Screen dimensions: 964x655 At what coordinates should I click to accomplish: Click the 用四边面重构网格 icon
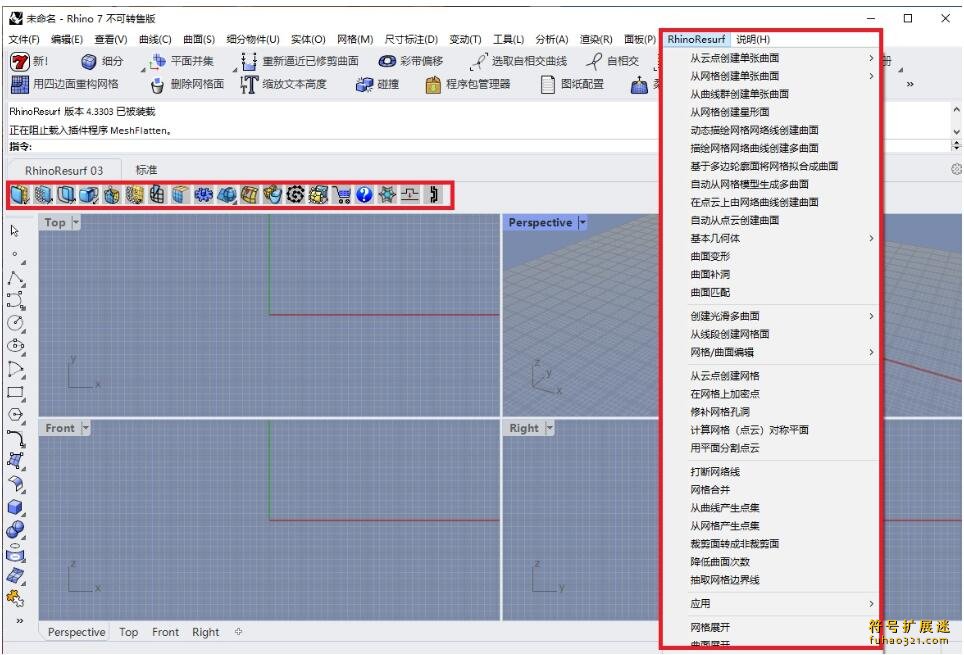coord(21,84)
